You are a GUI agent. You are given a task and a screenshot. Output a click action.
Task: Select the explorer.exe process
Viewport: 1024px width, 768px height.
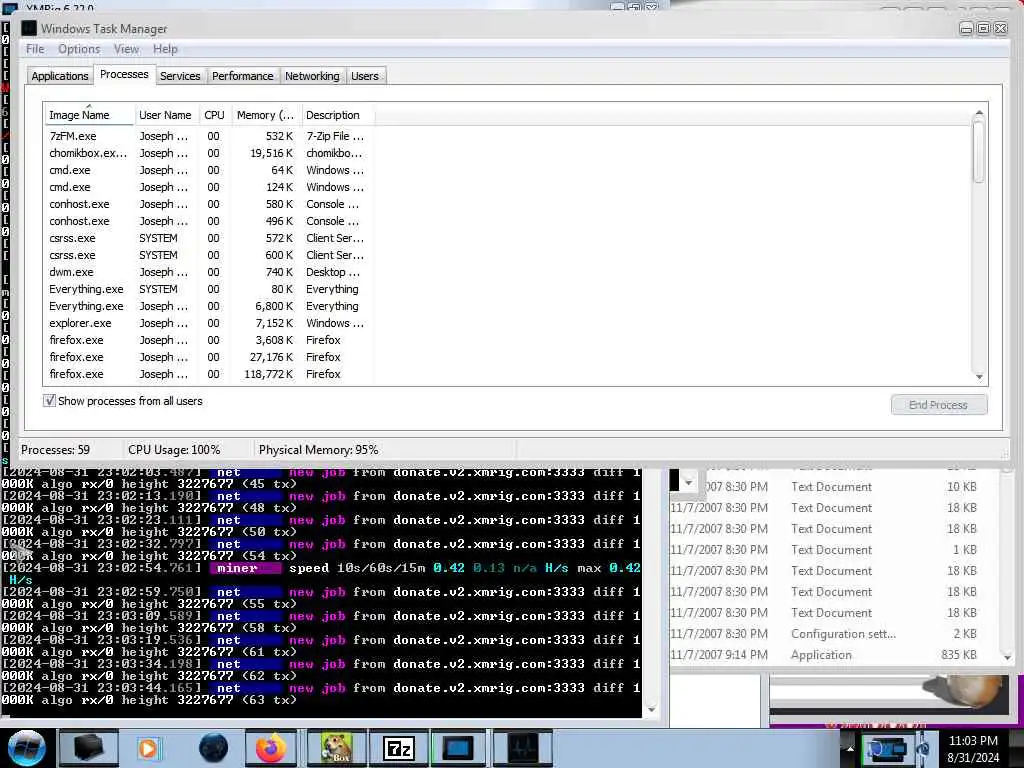pos(208,323)
